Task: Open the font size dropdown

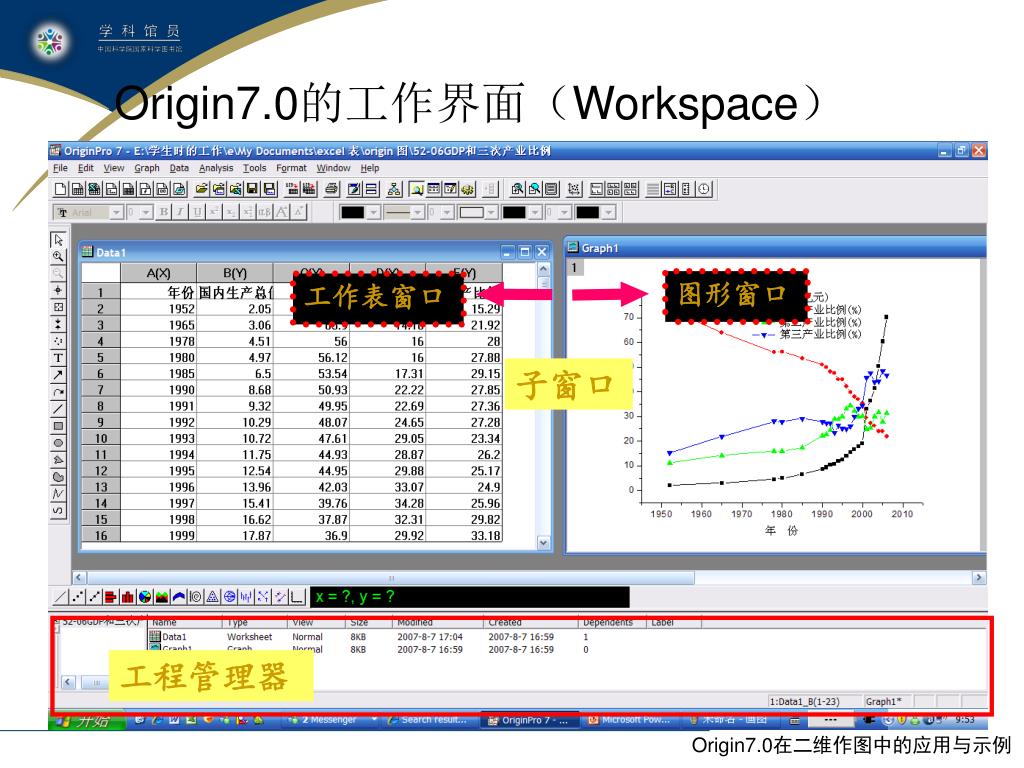Action: point(146,212)
